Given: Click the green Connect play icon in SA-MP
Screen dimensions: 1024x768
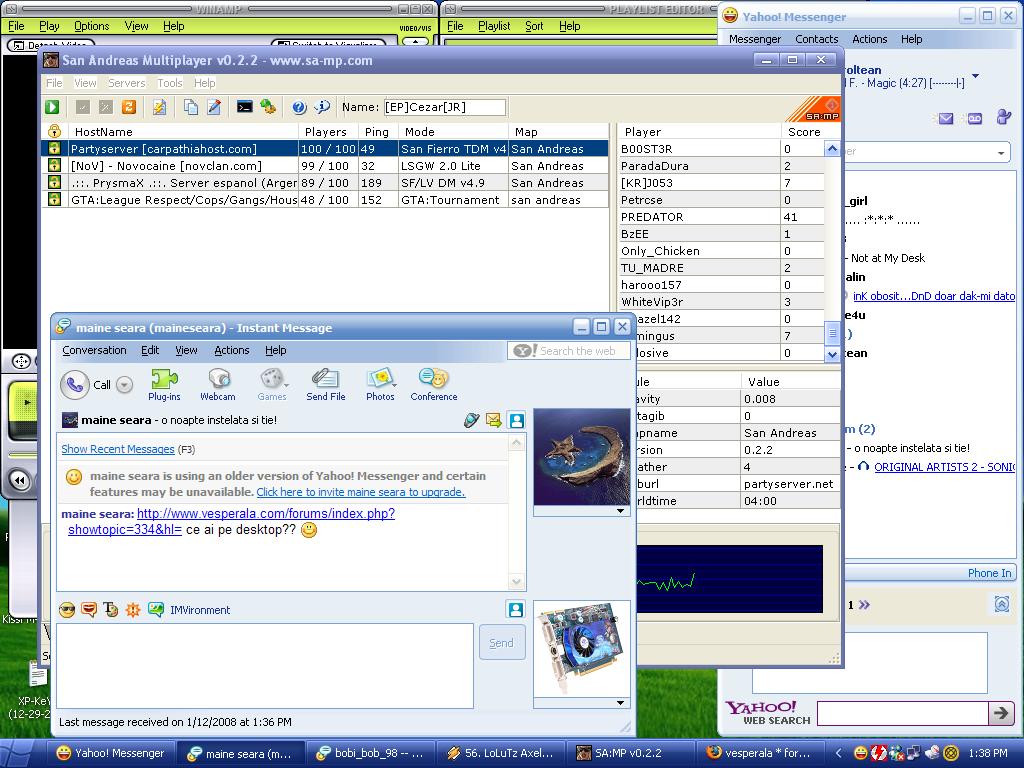Looking at the screenshot, I should pyautogui.click(x=52, y=107).
